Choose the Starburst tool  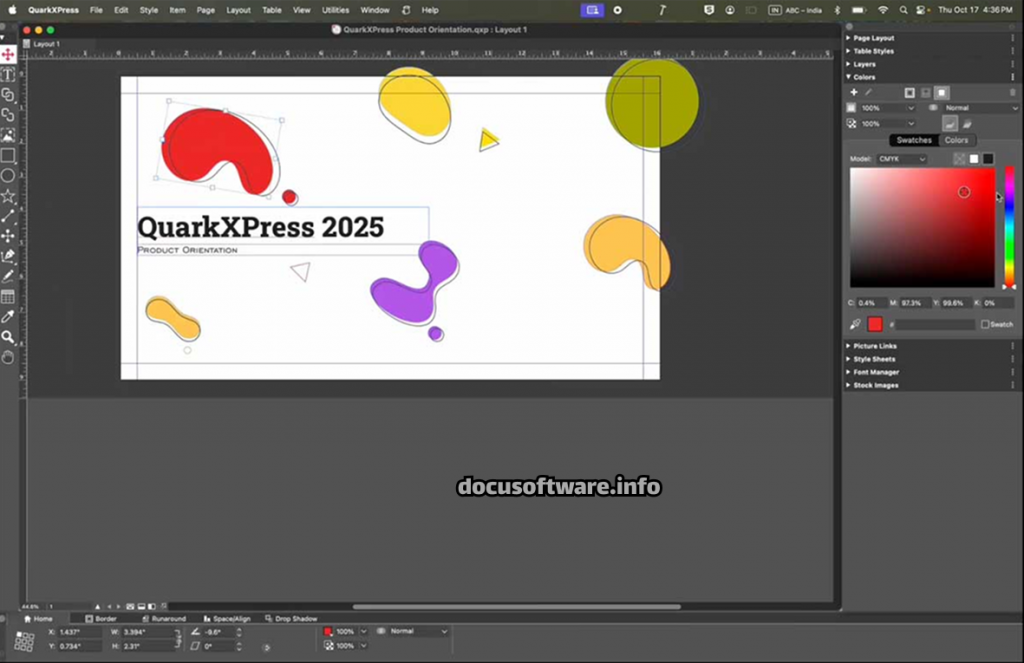point(8,196)
